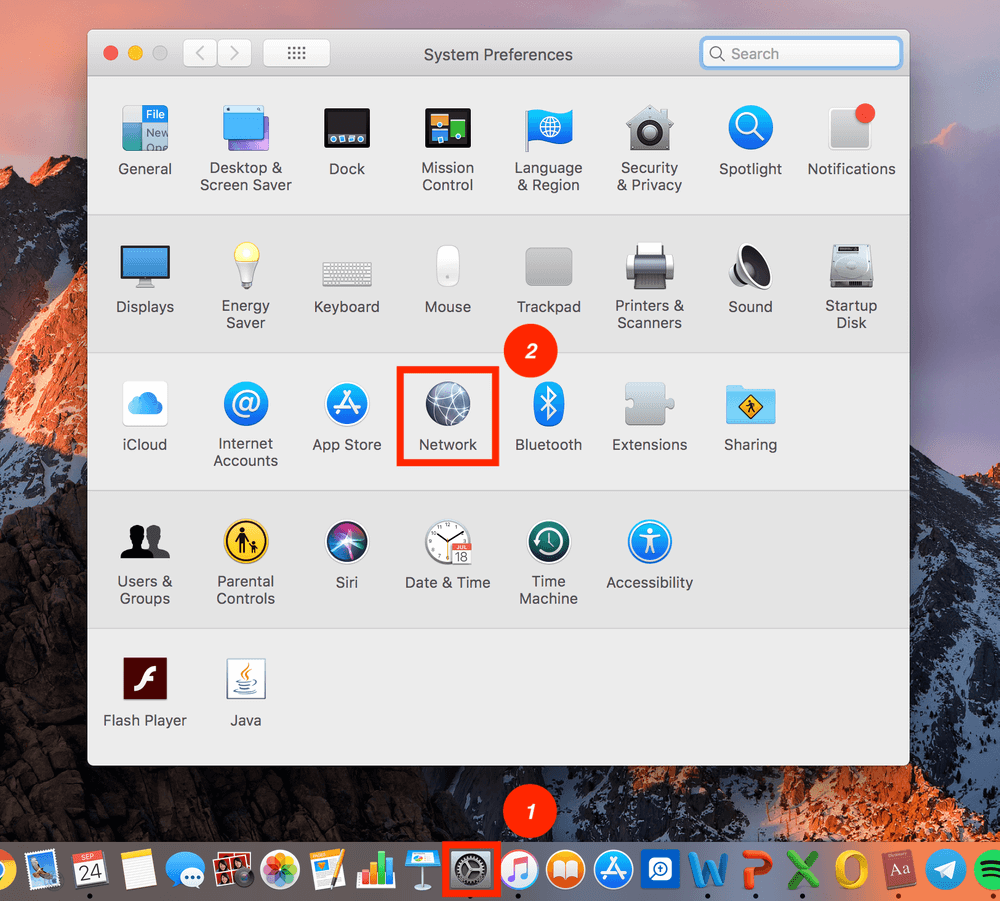Open Keynote from the Dock
The image size is (1000, 901).
click(422, 869)
